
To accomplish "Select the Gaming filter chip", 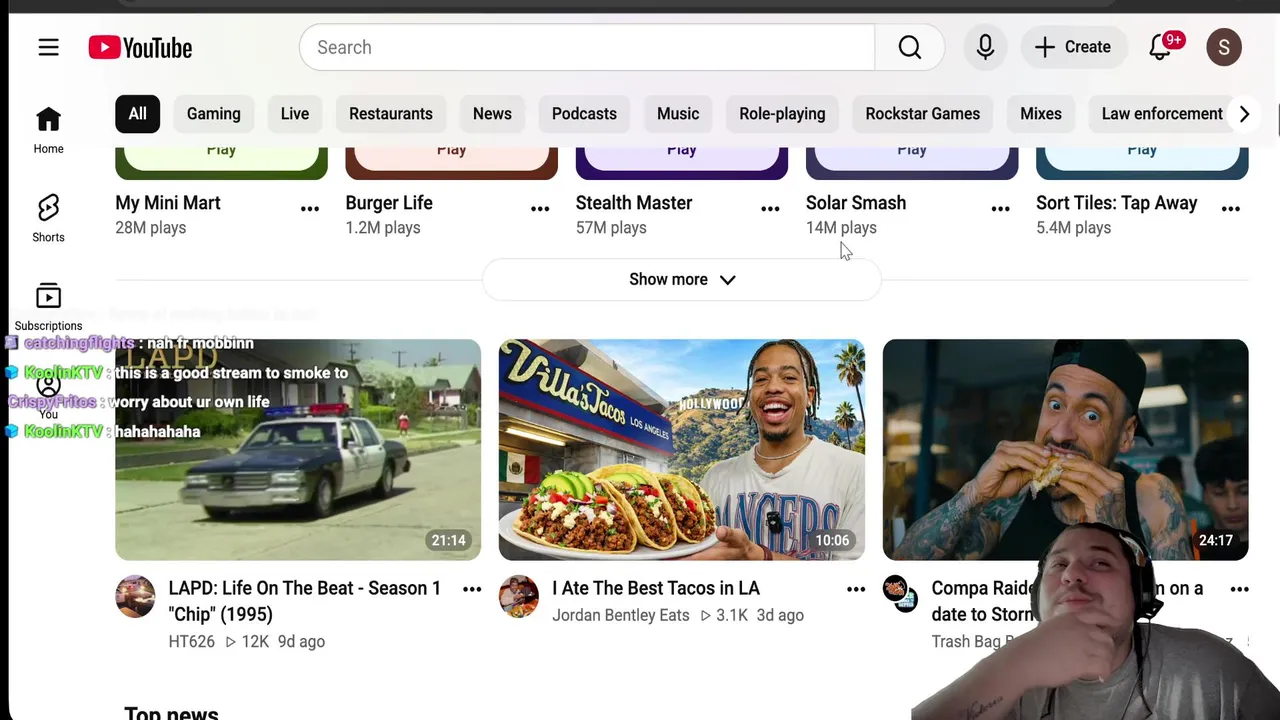I will [214, 114].
